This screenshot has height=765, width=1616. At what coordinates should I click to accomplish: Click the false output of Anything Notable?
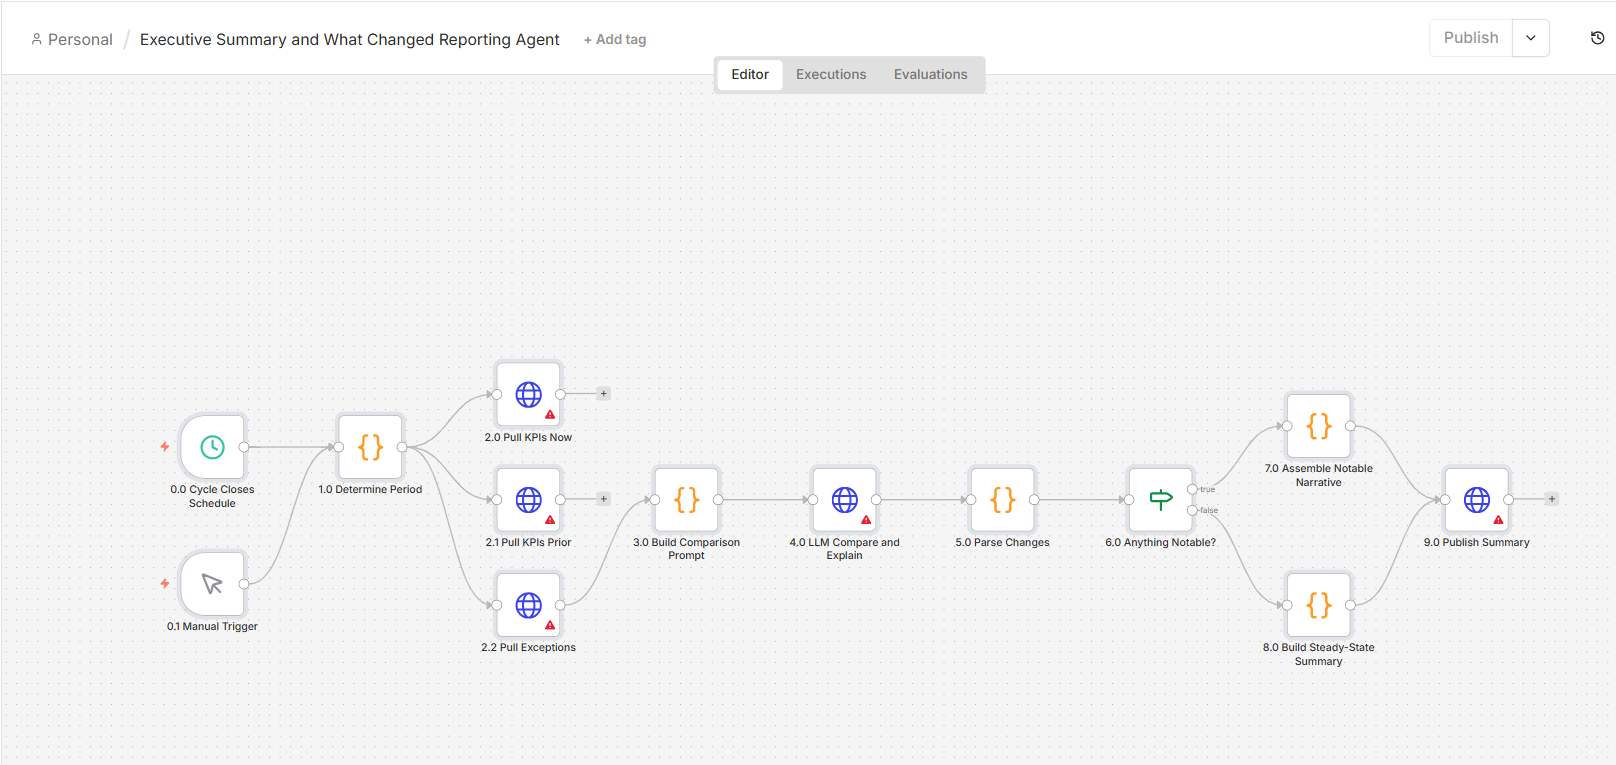tap(1193, 510)
